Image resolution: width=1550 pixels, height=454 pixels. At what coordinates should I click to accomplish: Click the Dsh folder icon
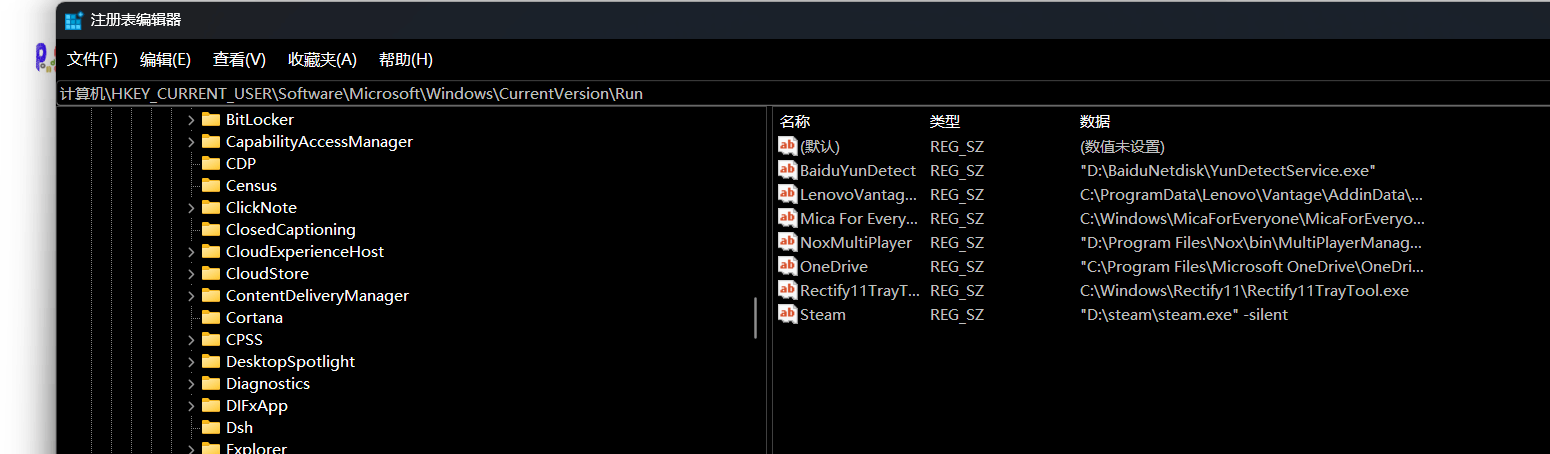click(x=210, y=427)
